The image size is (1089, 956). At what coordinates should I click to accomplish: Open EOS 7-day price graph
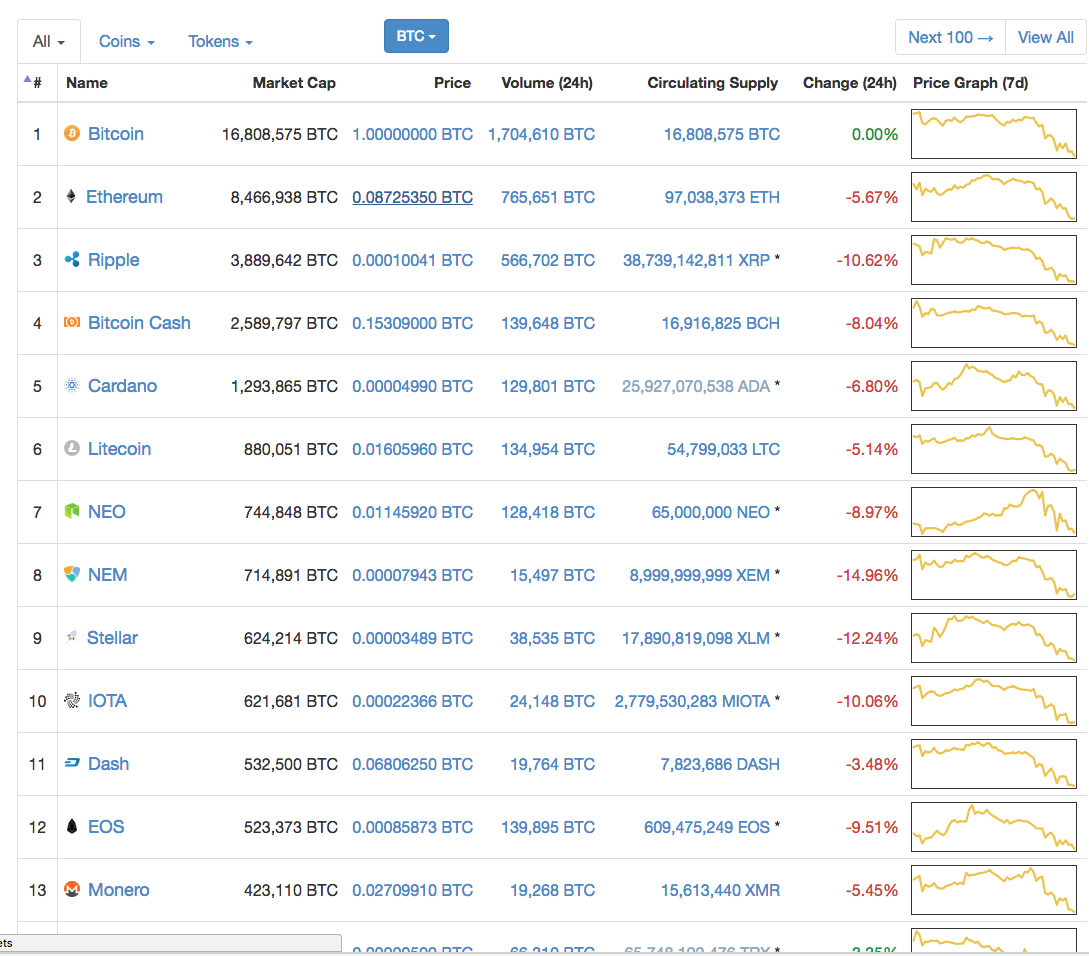click(994, 827)
